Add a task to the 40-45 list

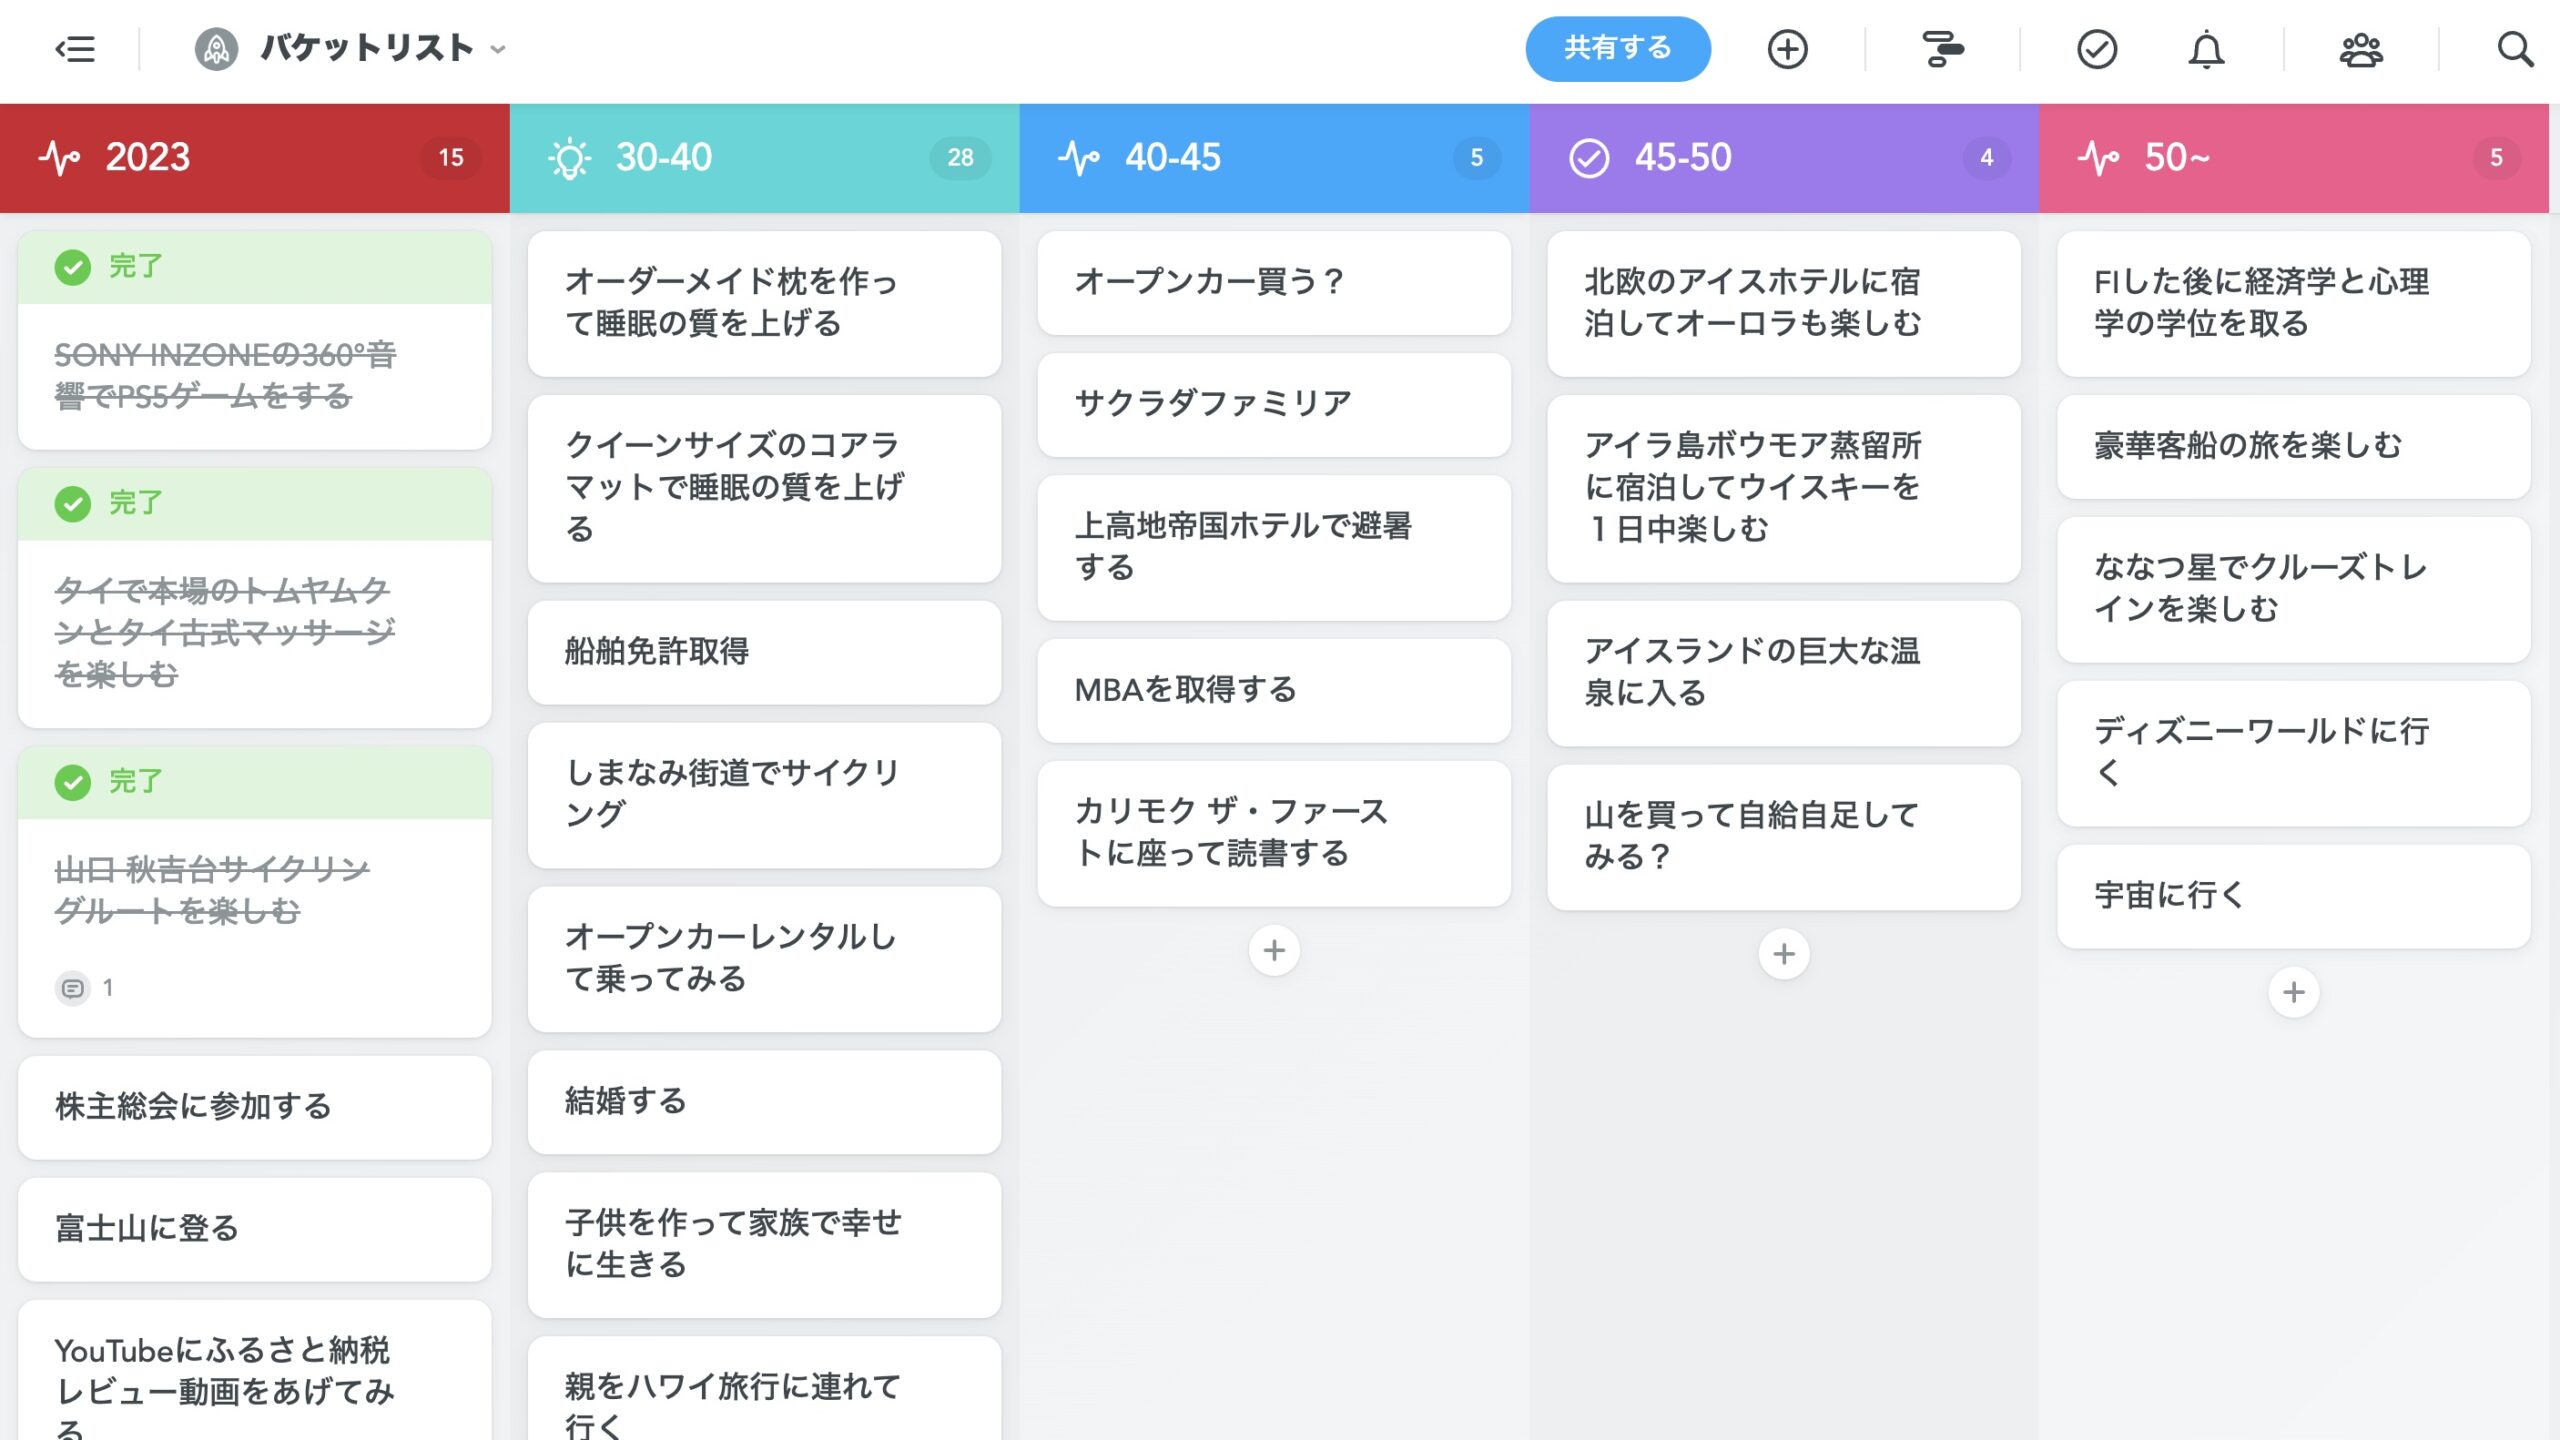1274,950
